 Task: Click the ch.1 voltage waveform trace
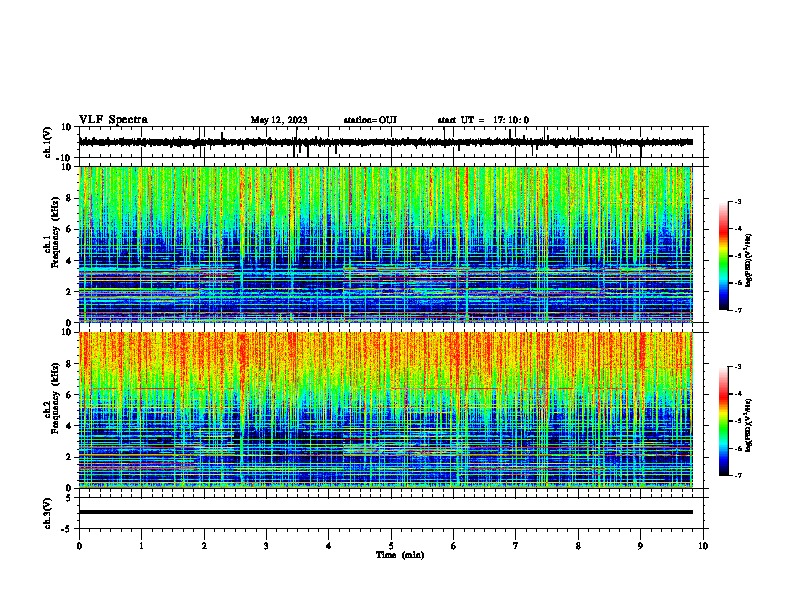click(386, 142)
